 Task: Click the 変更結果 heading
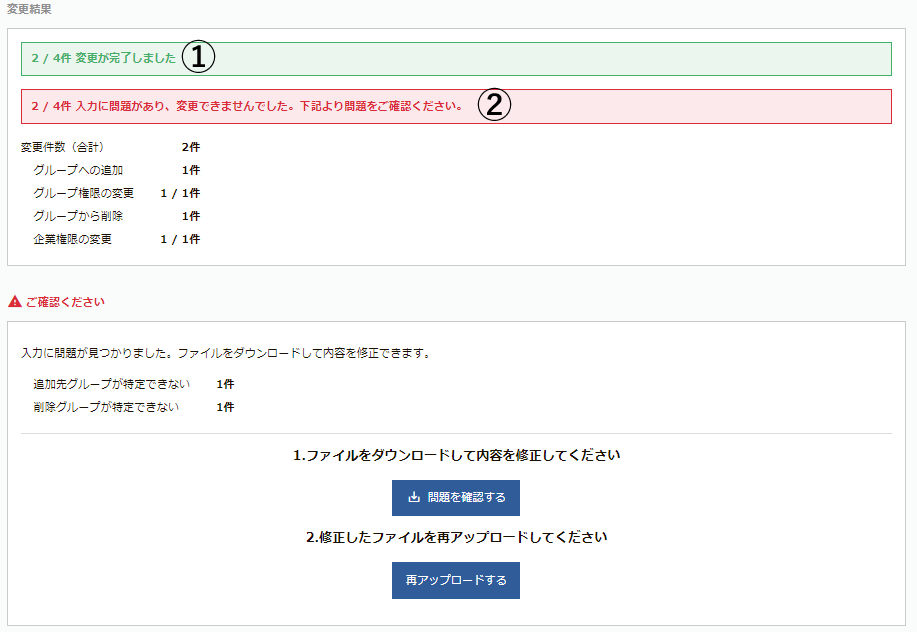(29, 9)
